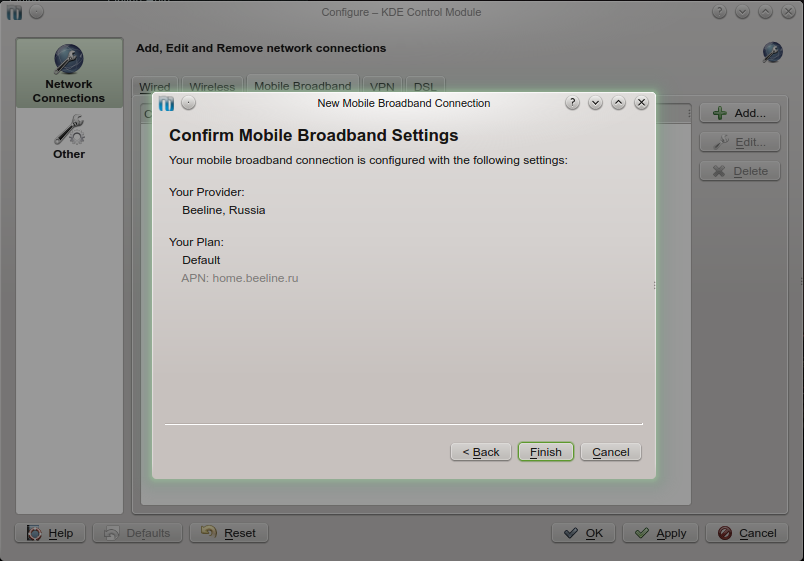The height and width of the screenshot is (561, 804).
Task: Click OK in the KDE Control Module
Action: [584, 533]
